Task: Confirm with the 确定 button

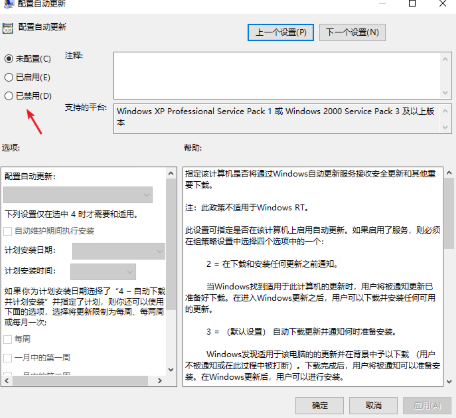Action: point(319,405)
